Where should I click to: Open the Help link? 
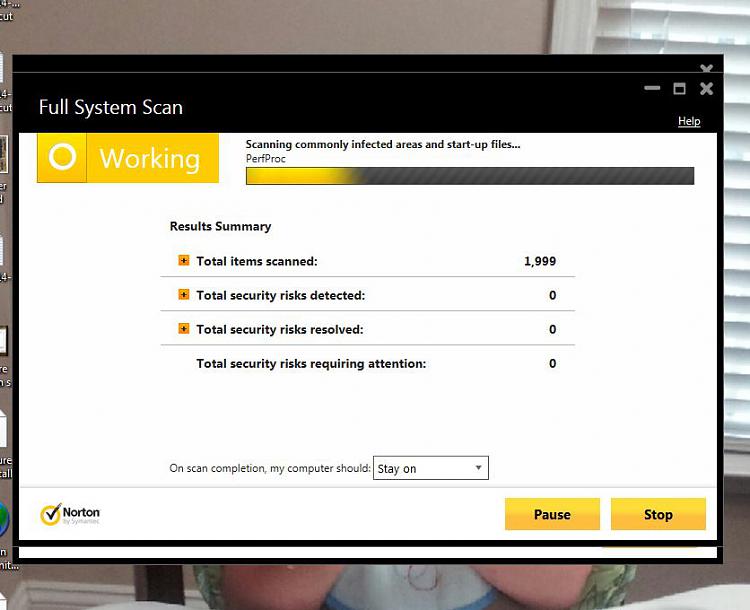tap(689, 121)
